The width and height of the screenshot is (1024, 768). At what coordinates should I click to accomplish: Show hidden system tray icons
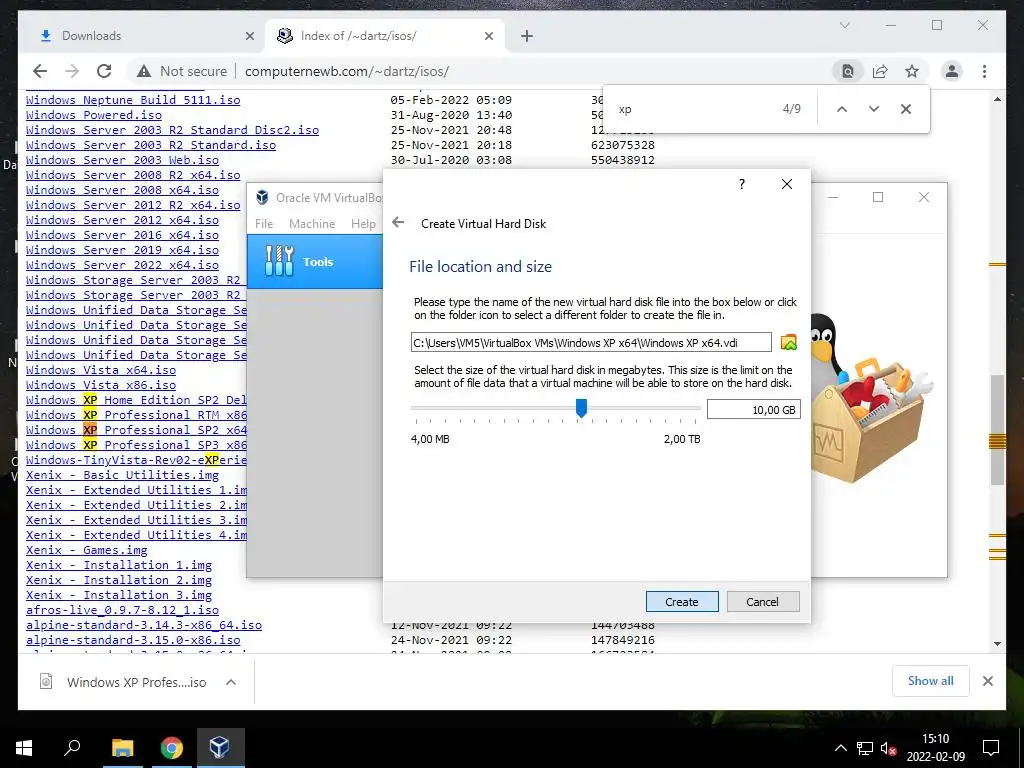click(x=840, y=748)
